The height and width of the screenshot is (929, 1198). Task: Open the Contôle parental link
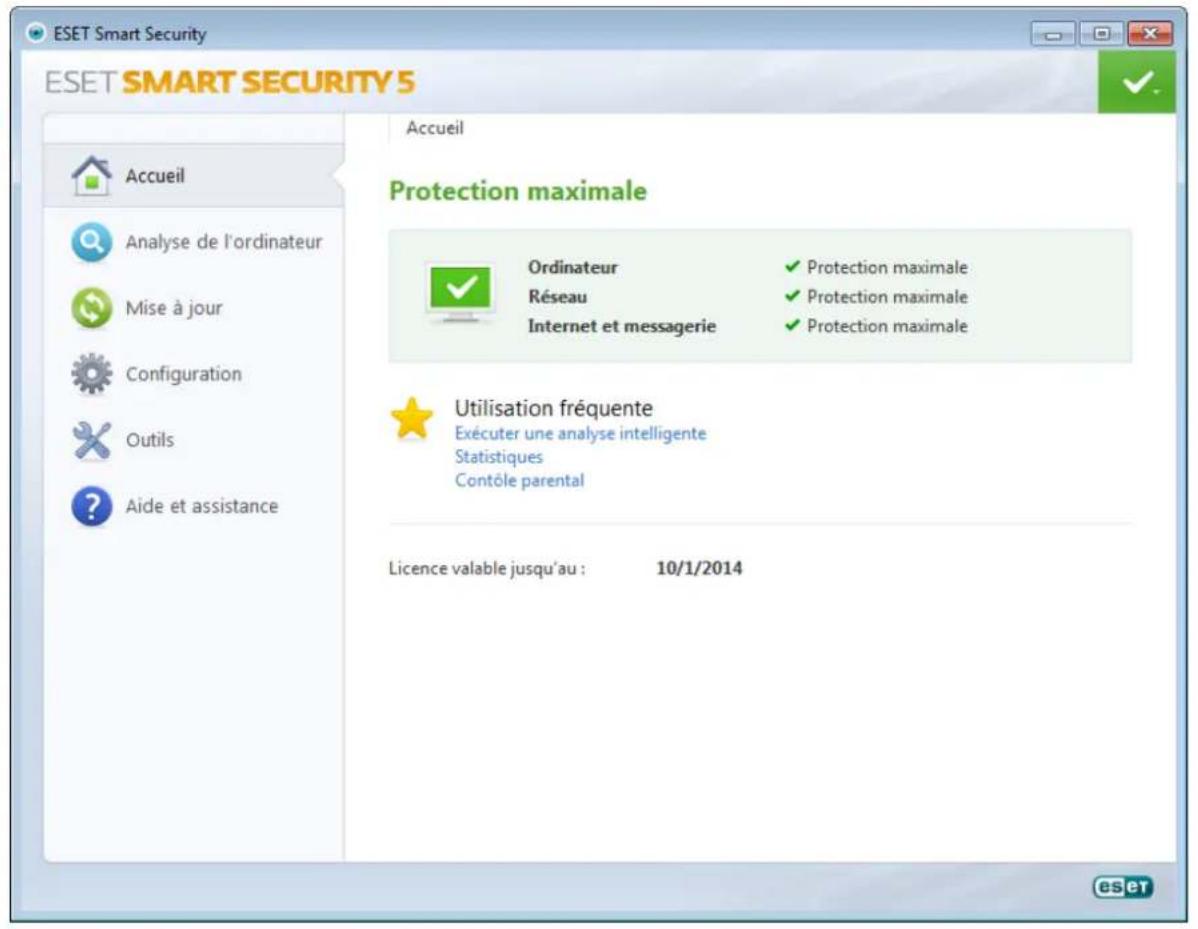click(x=520, y=481)
